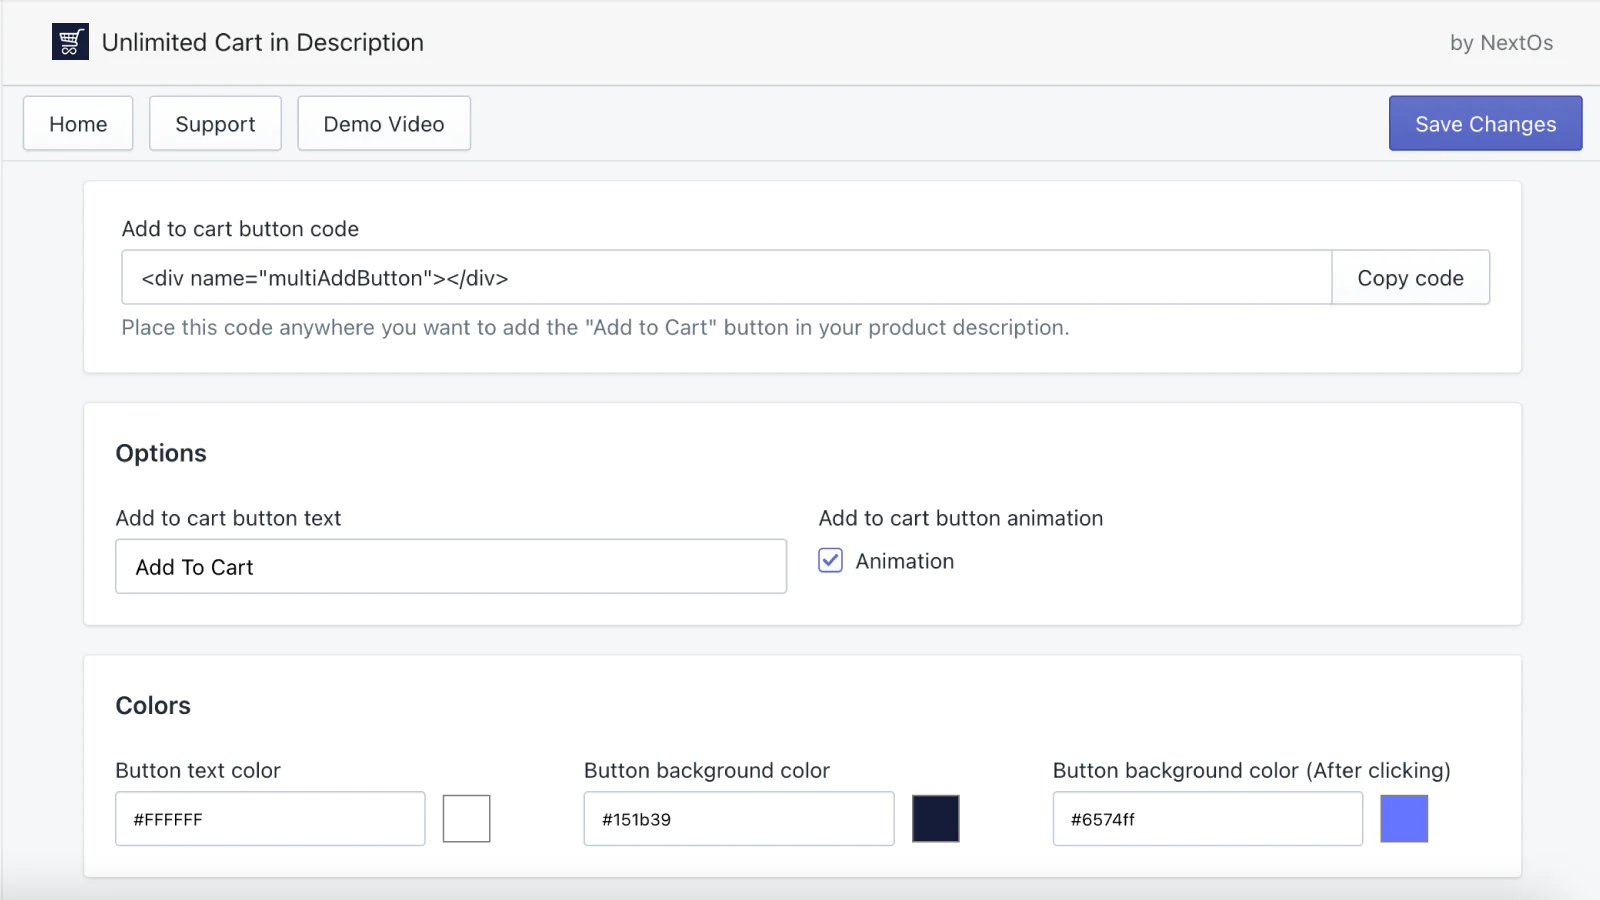
Task: Click the Button background color label
Action: point(707,770)
